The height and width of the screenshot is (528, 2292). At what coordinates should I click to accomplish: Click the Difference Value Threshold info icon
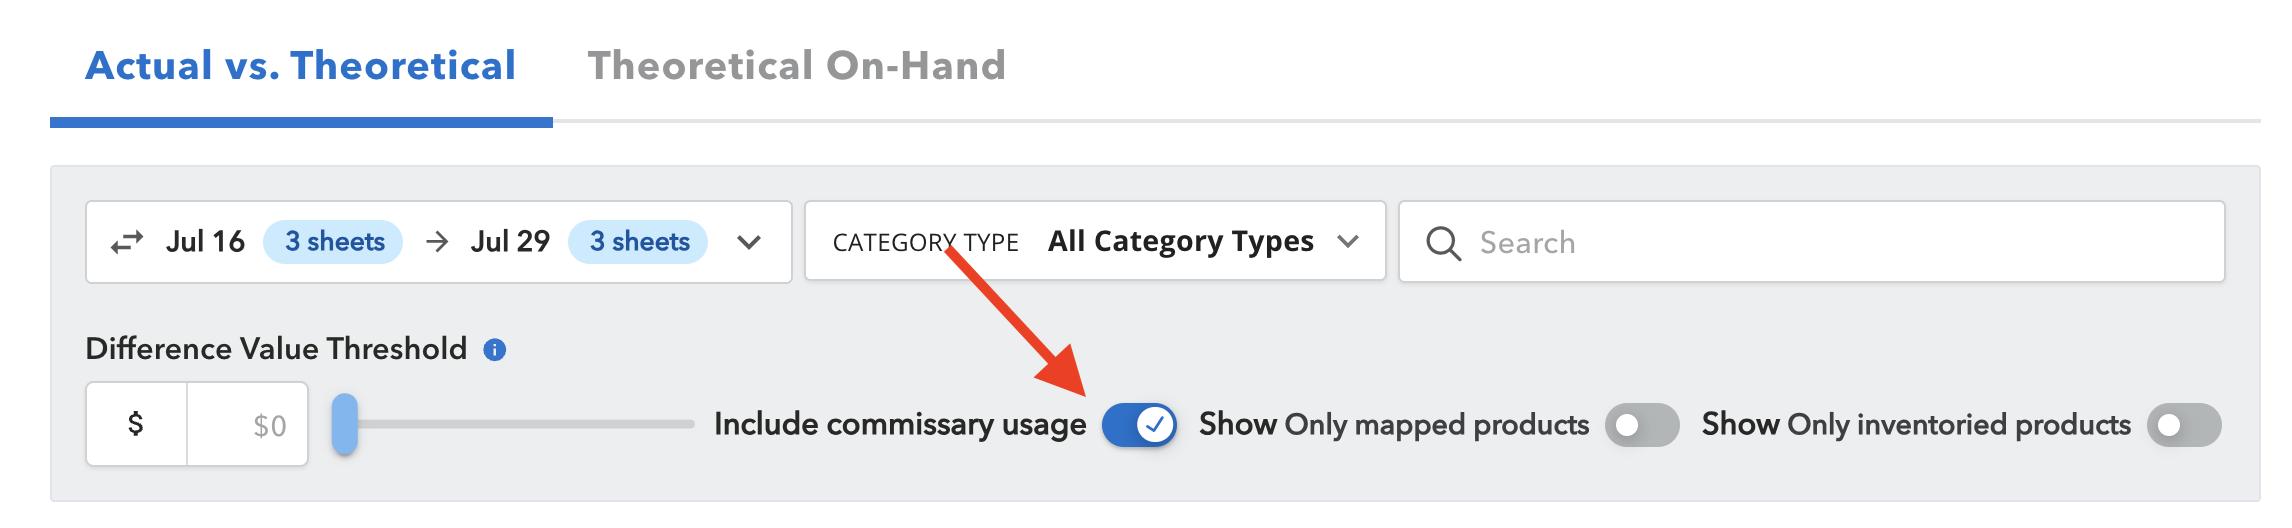(x=495, y=349)
